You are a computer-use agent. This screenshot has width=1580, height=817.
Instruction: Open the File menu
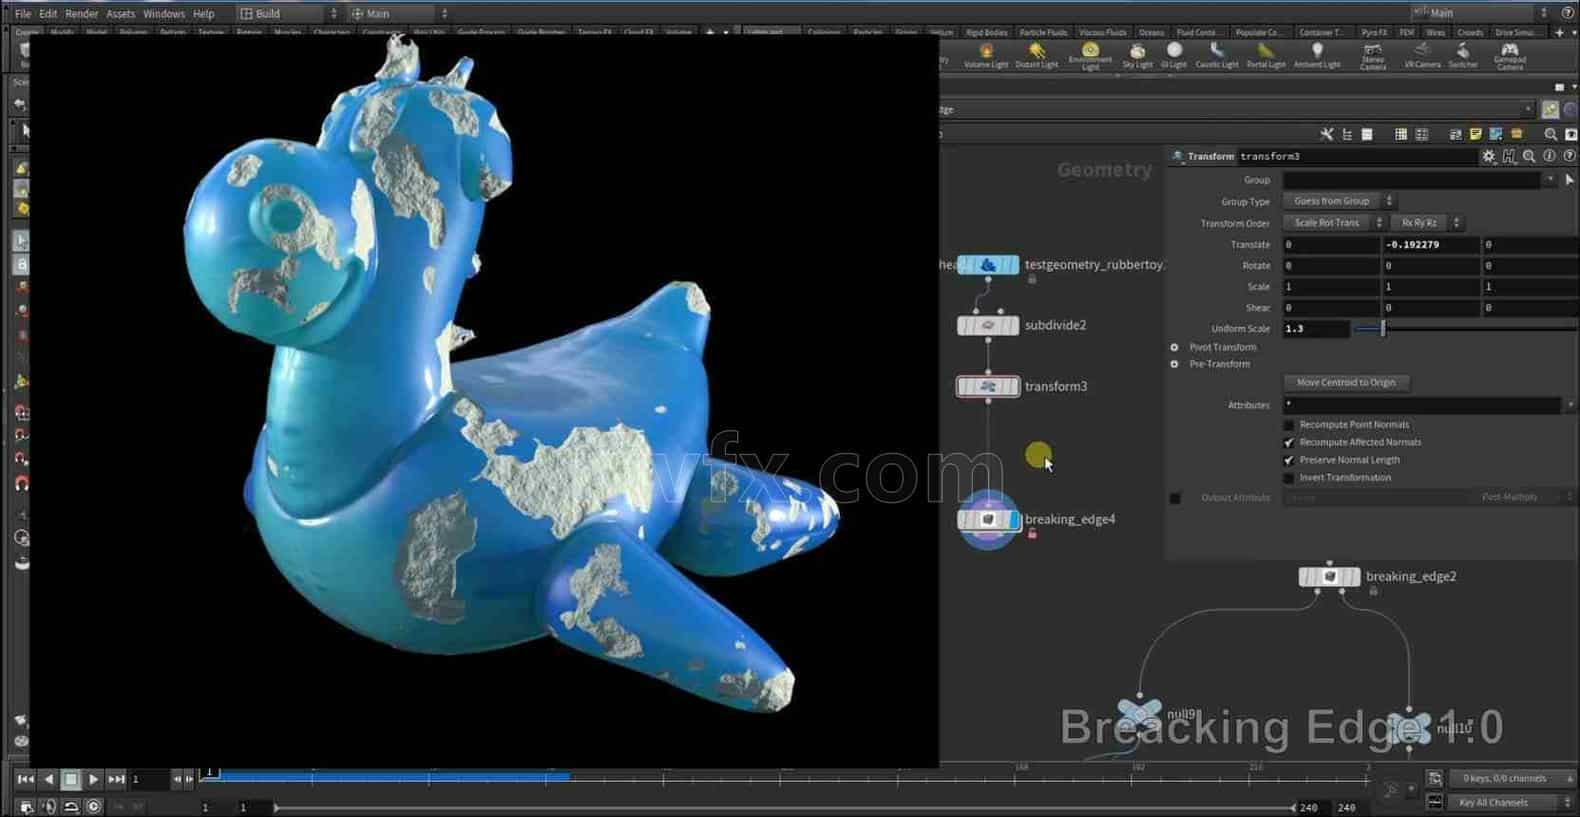pos(22,14)
